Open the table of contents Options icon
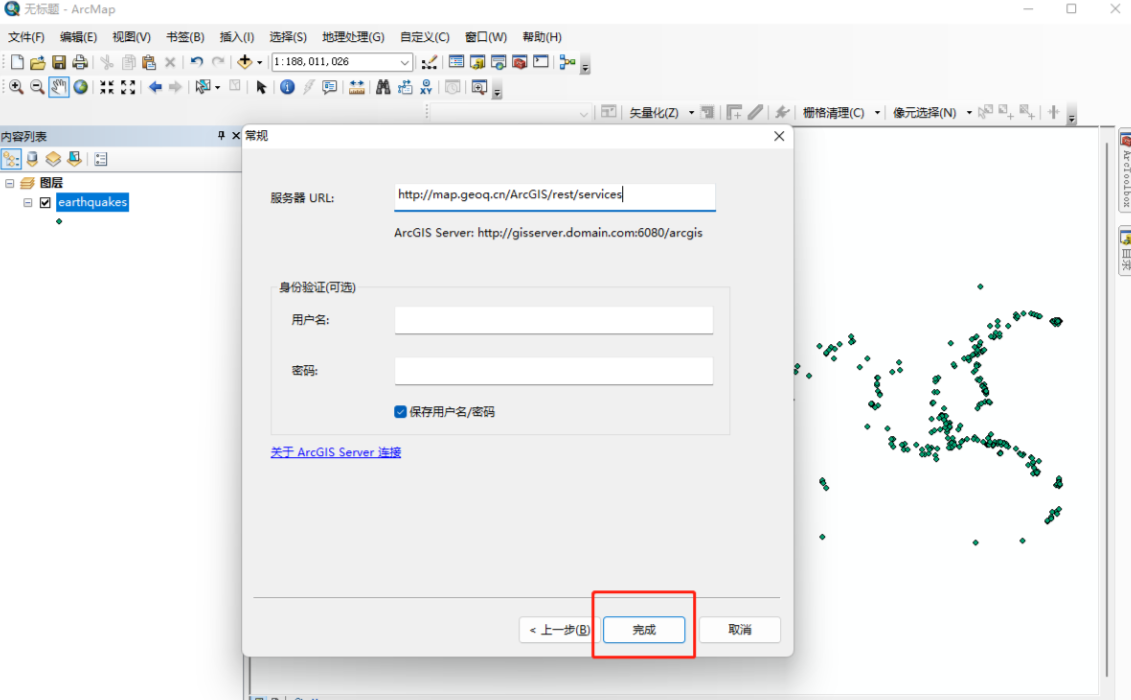 click(101, 159)
